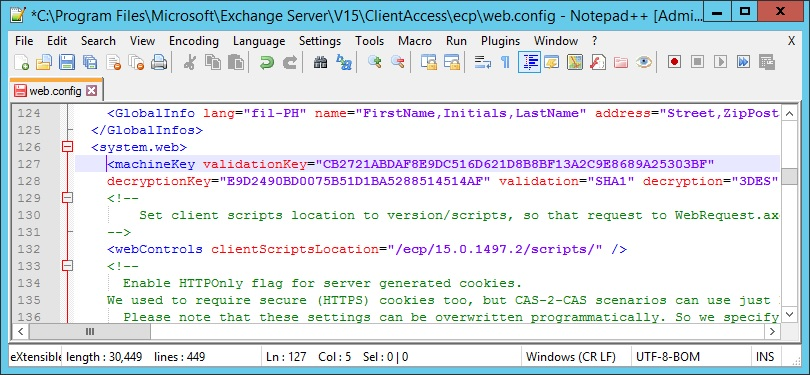The width and height of the screenshot is (810, 375).
Task: Click INS mode indicator in status bar
Action: point(765,357)
